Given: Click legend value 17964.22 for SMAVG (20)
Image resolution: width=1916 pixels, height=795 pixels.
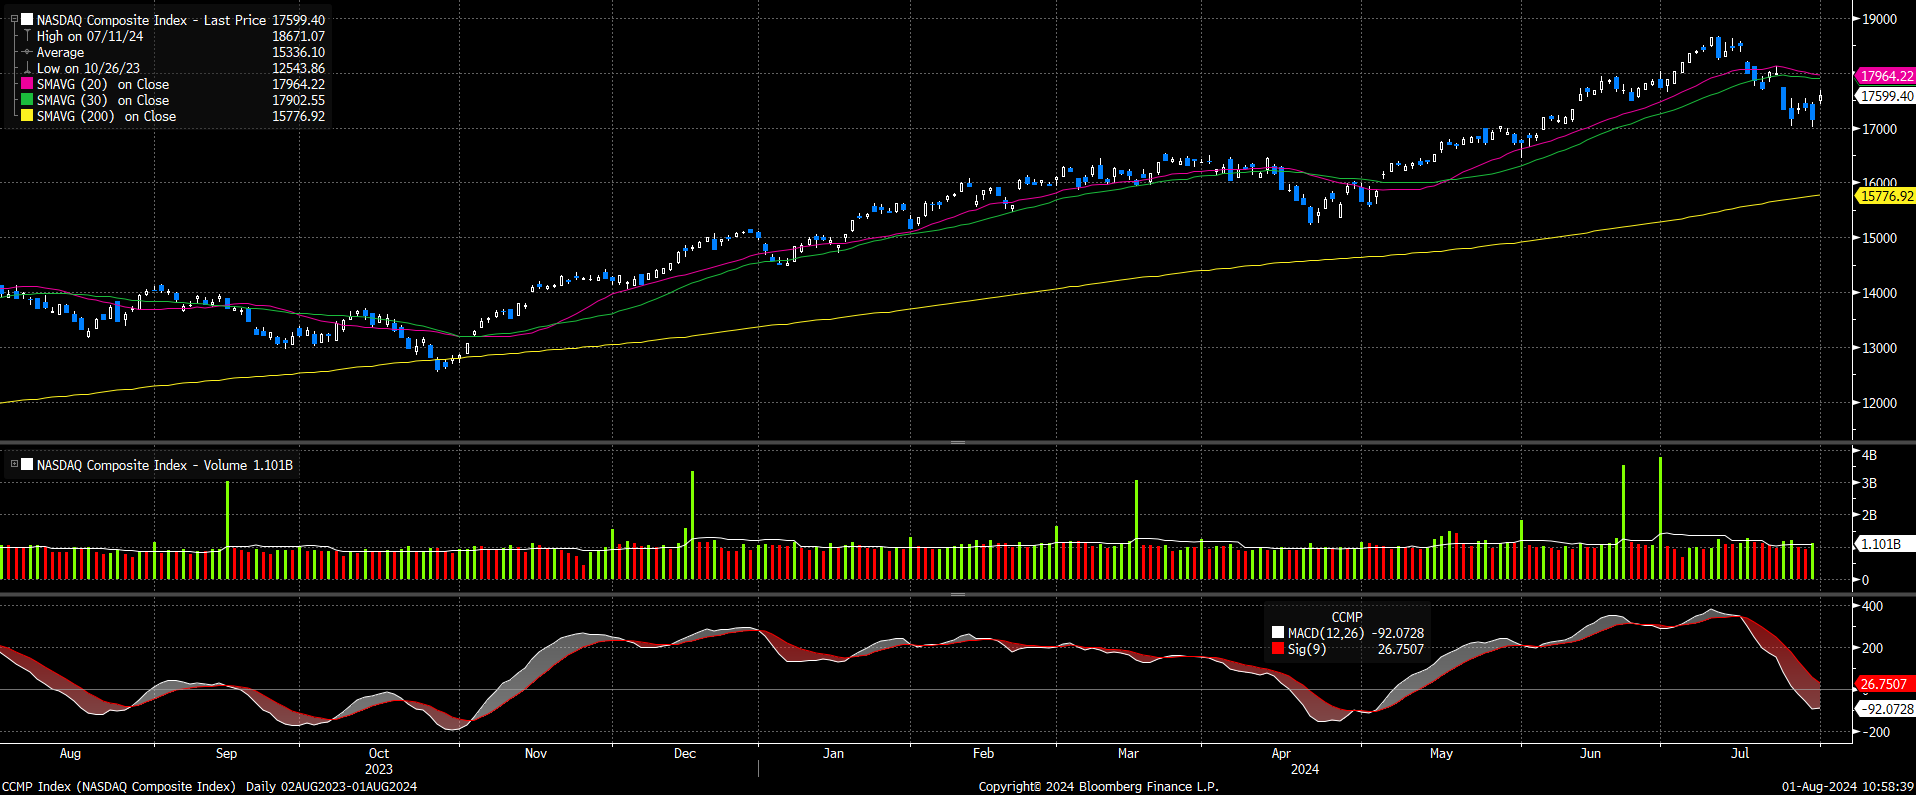Looking at the screenshot, I should click(298, 84).
